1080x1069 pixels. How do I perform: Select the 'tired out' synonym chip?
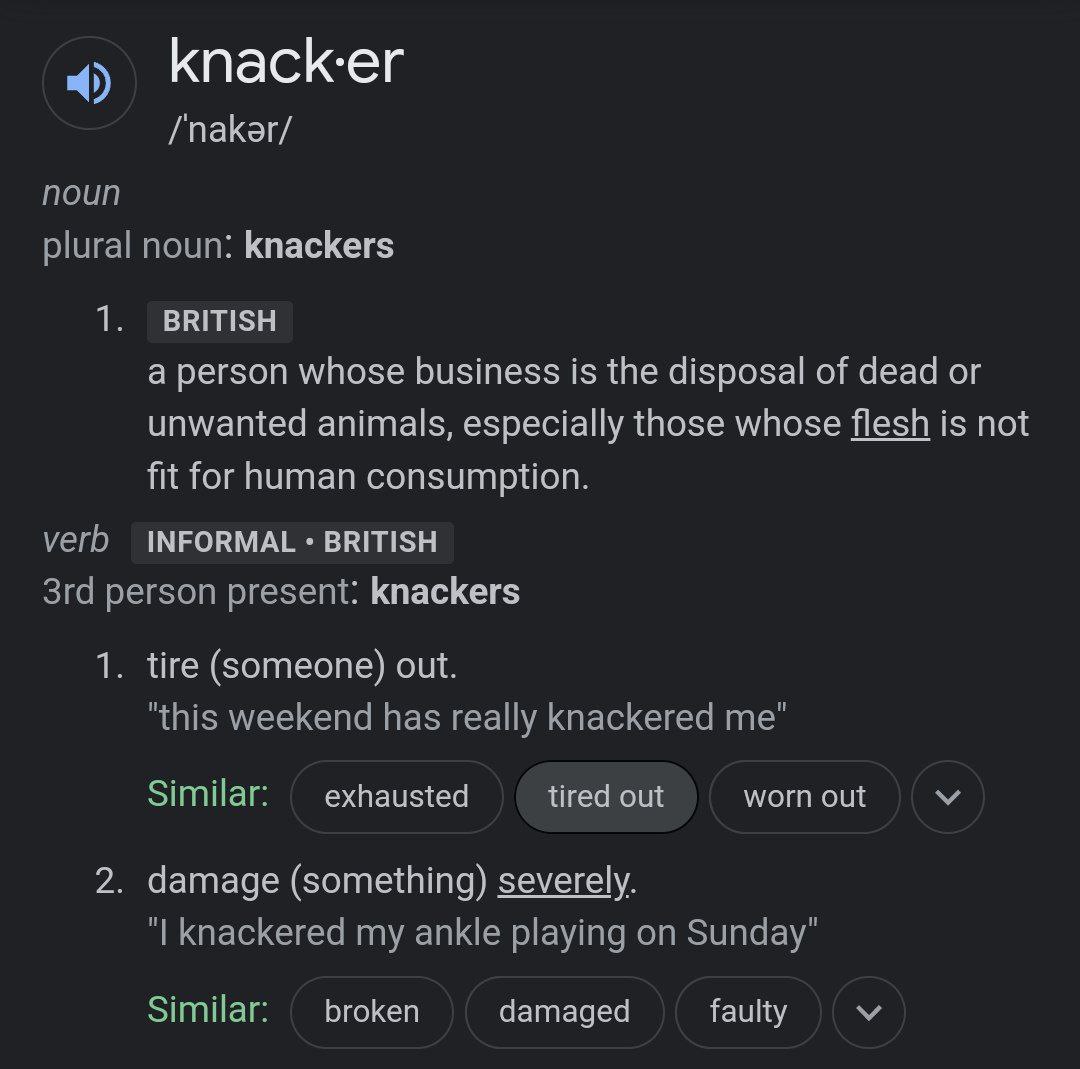click(606, 797)
